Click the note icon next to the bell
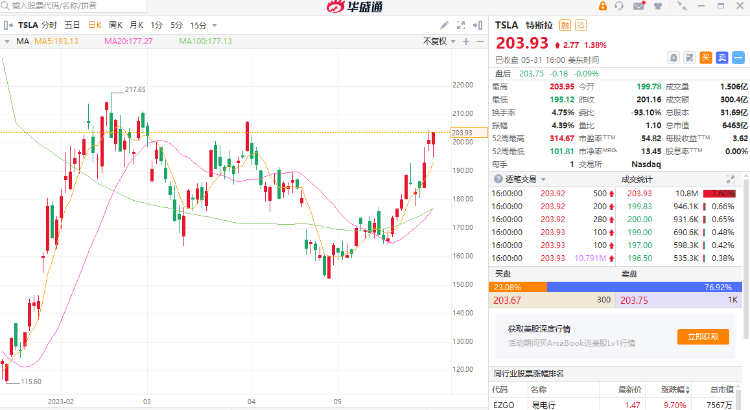The height and width of the screenshot is (410, 750). [689, 58]
